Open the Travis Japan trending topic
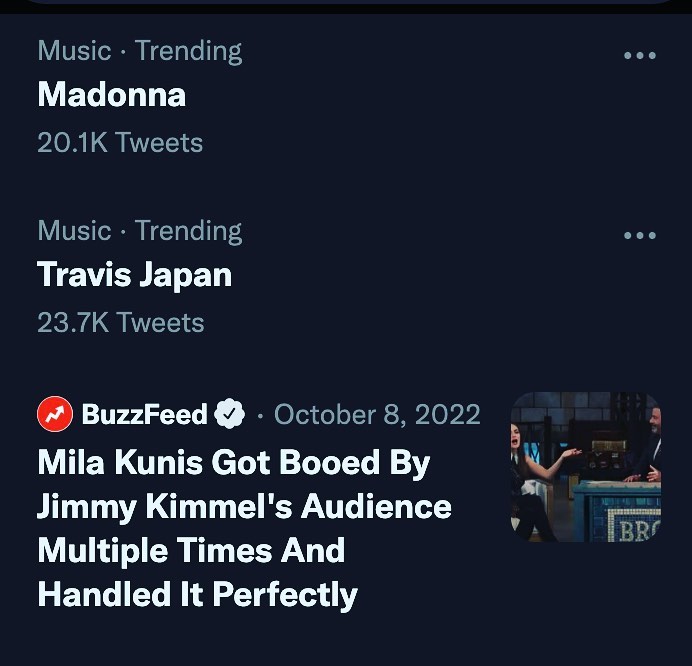The image size is (692, 666). [x=134, y=275]
